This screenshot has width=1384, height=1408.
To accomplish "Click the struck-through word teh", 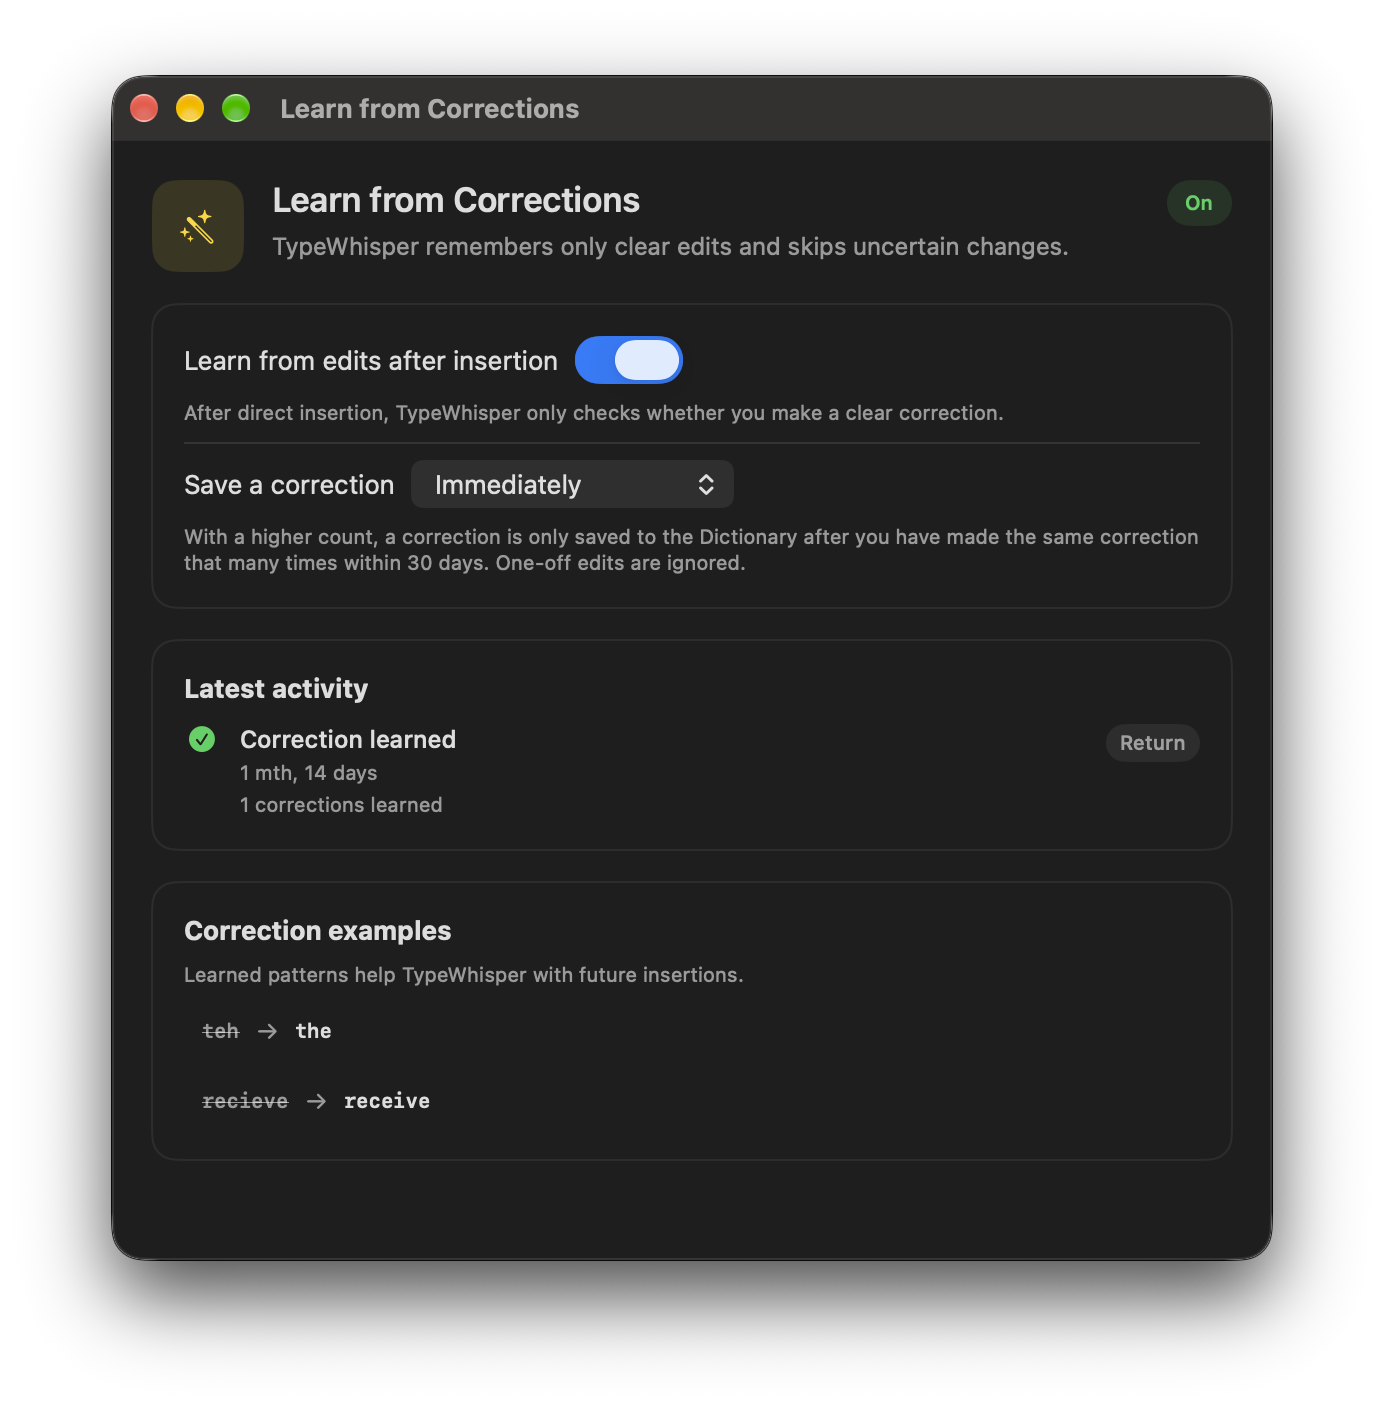I will [x=221, y=1031].
